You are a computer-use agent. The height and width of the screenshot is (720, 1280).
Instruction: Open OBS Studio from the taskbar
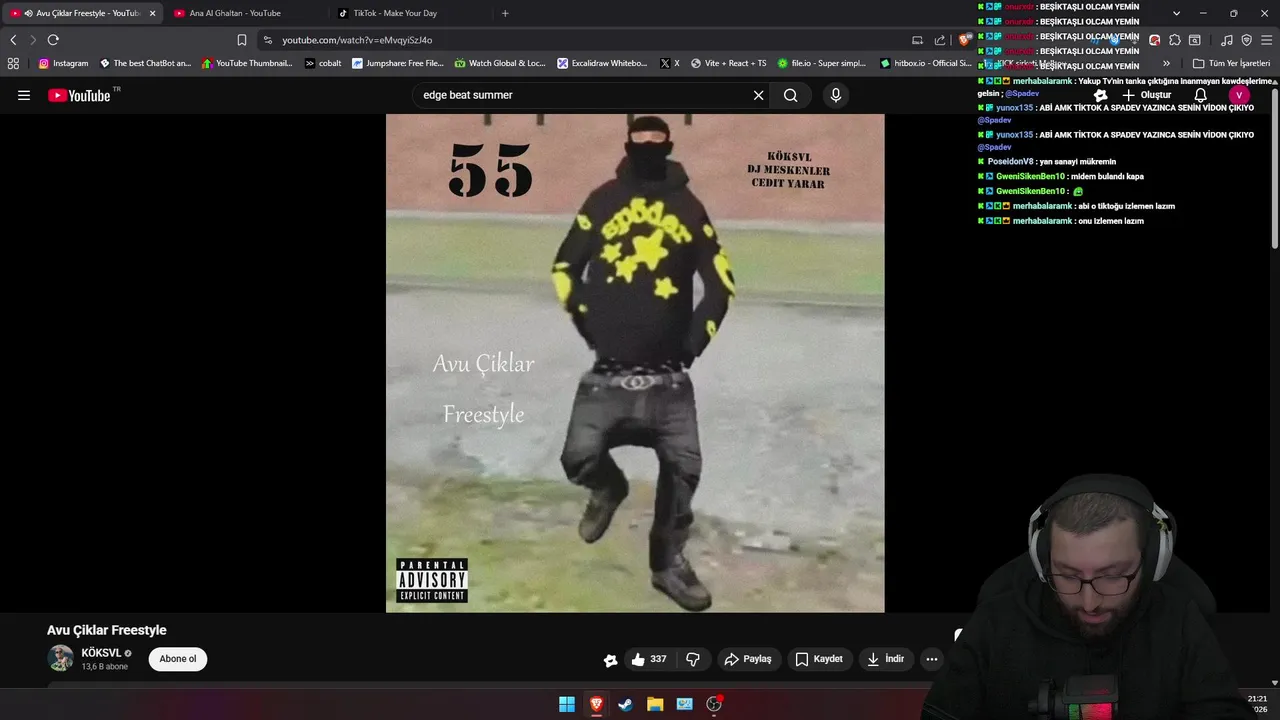click(x=714, y=704)
